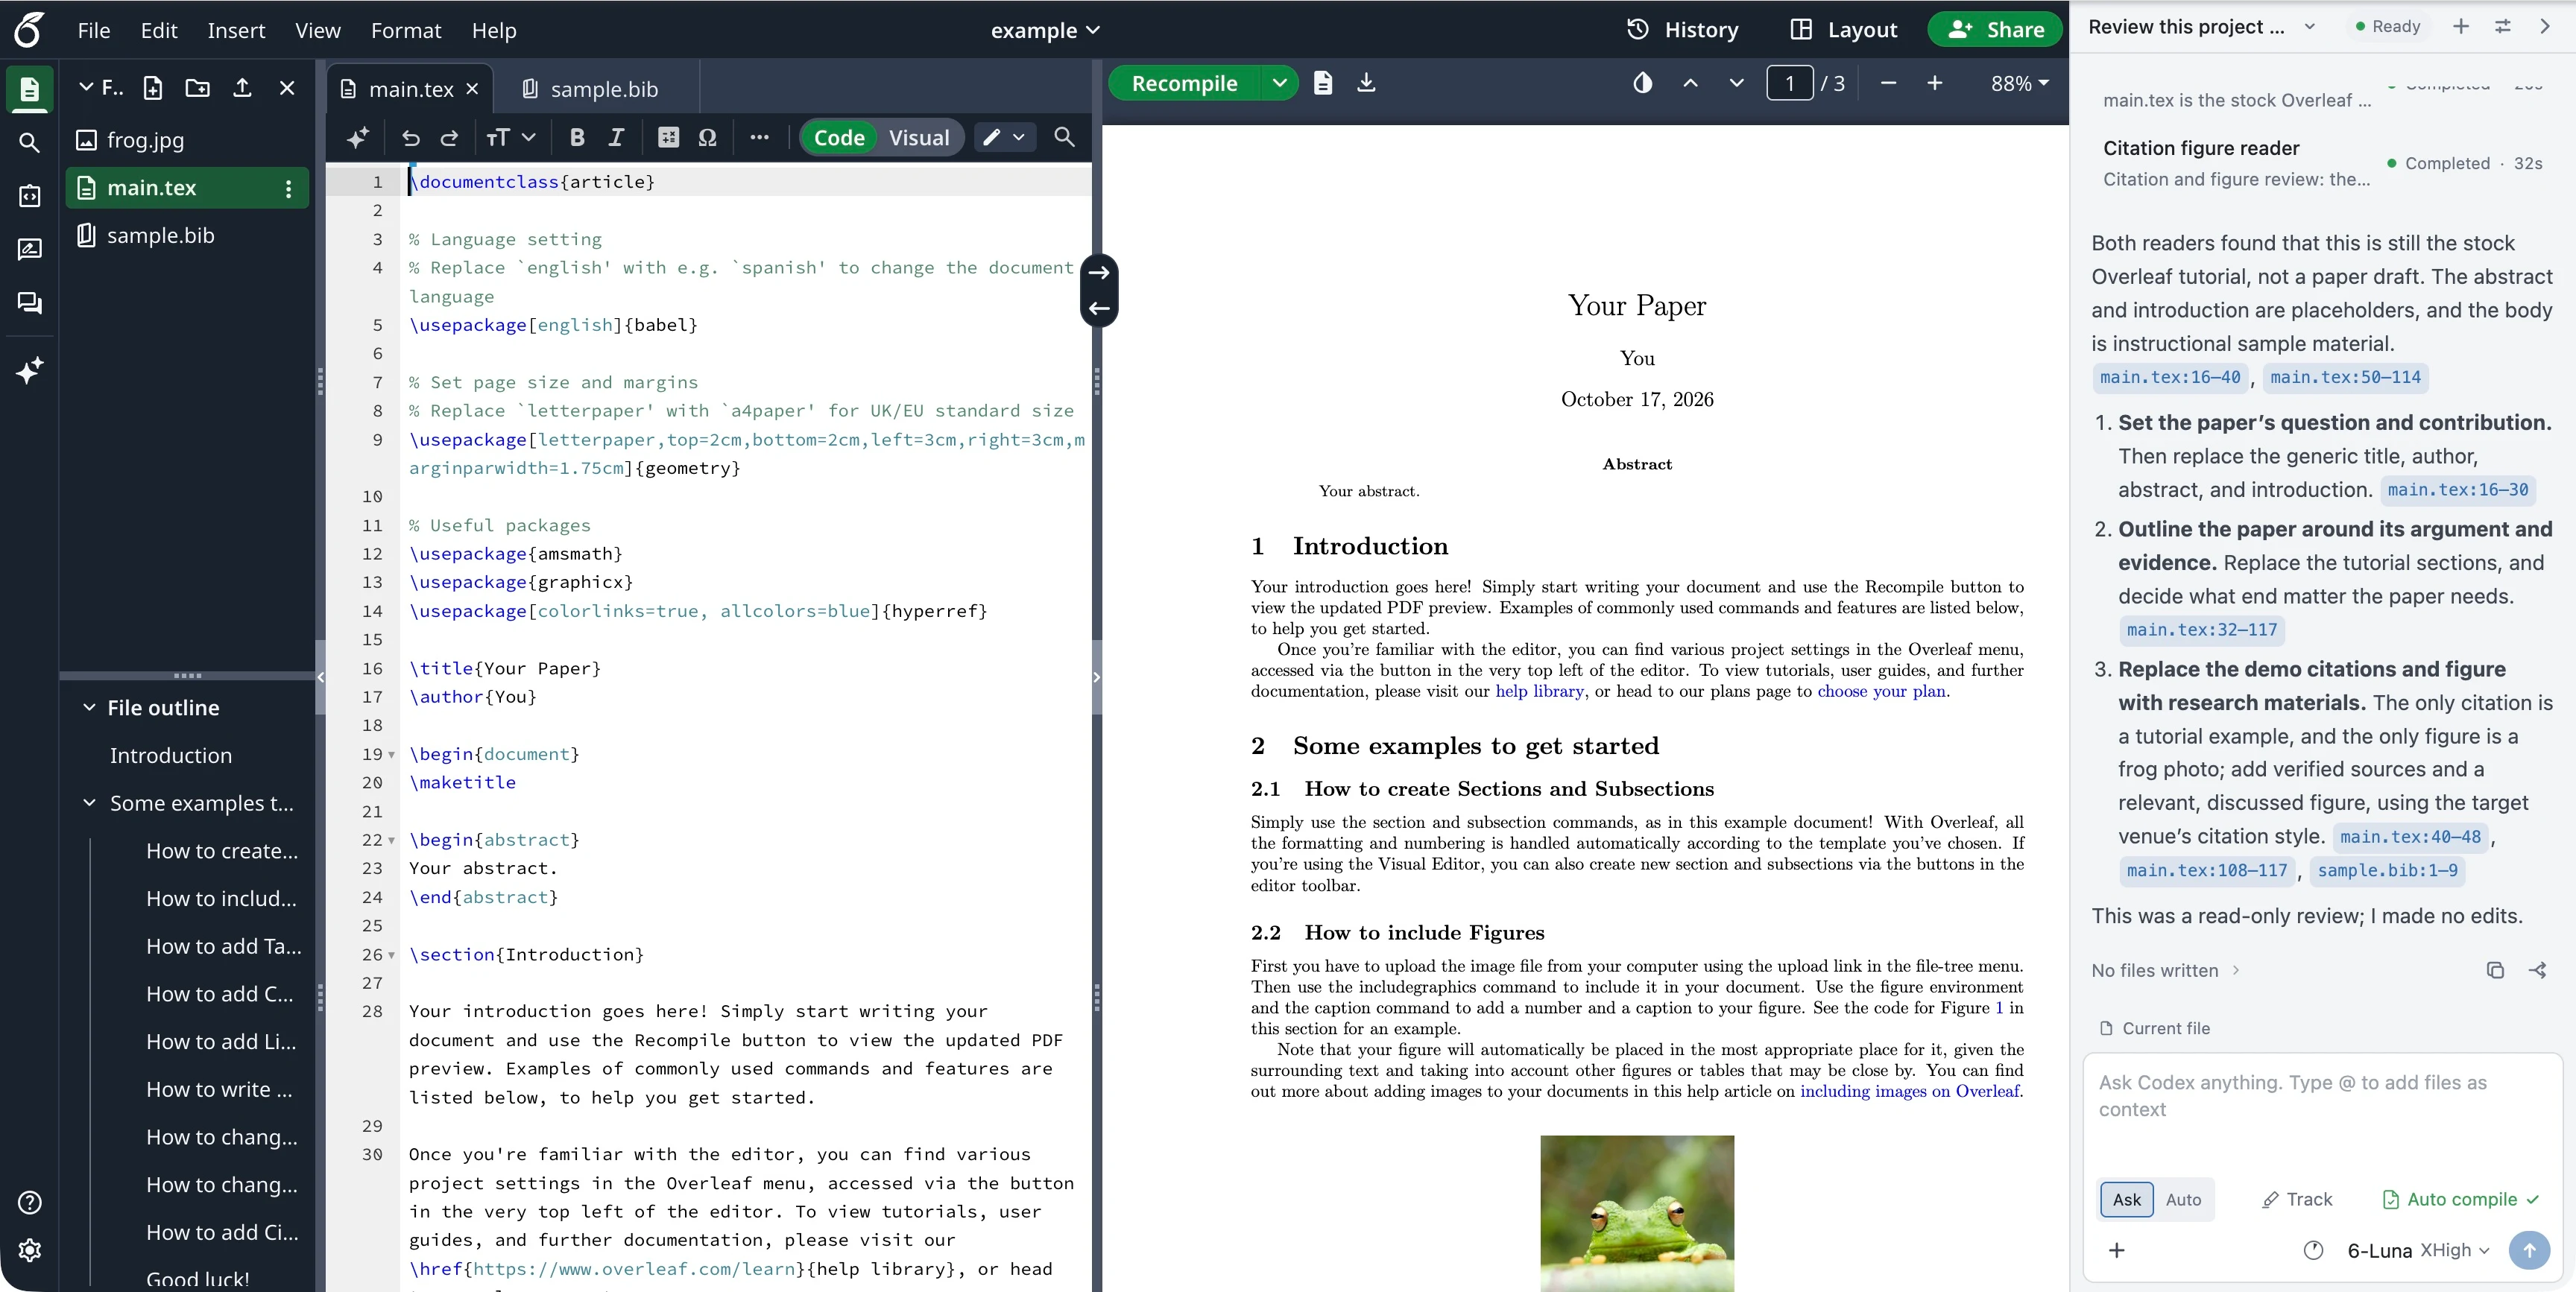Toggle the PDF dark mode contrast icon

coord(1642,83)
